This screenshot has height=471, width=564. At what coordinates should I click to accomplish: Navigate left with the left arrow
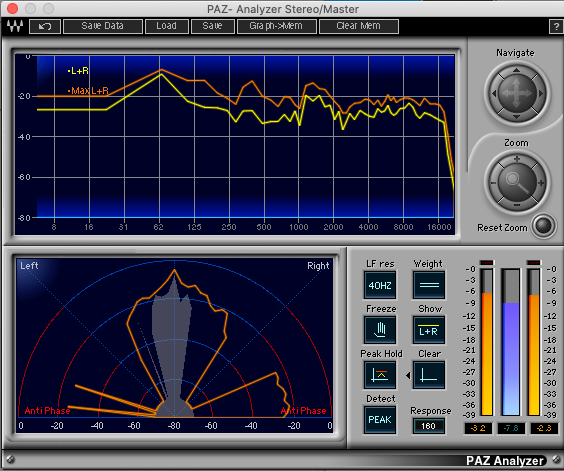tap(494, 94)
